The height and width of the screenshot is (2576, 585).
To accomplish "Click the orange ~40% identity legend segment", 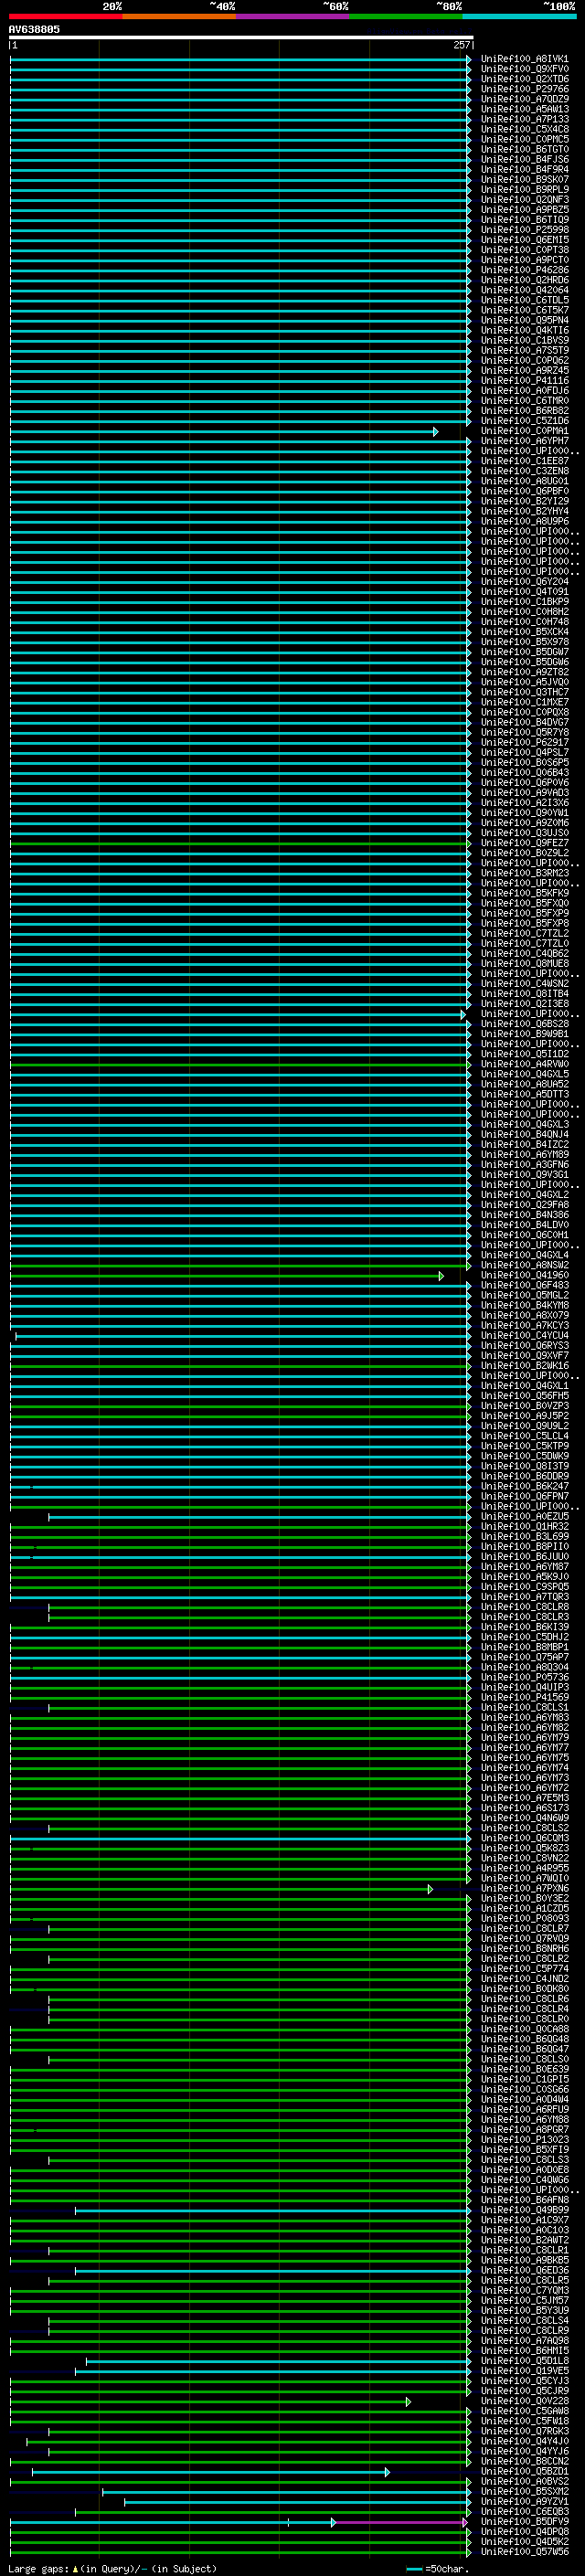I will pyautogui.click(x=179, y=16).
